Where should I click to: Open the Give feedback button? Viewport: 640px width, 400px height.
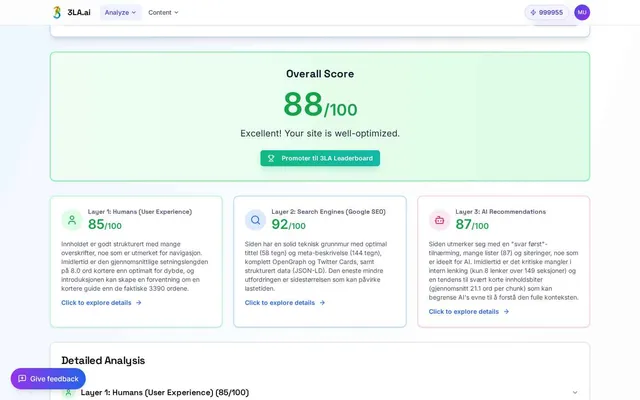[48, 379]
